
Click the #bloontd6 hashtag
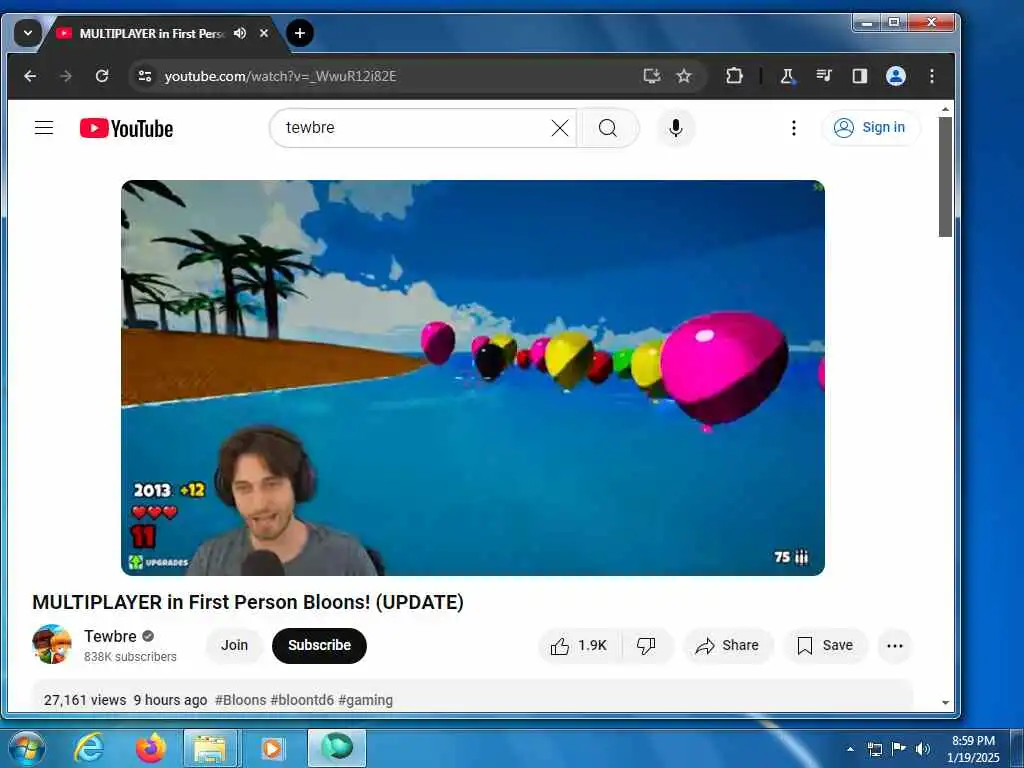(x=302, y=700)
